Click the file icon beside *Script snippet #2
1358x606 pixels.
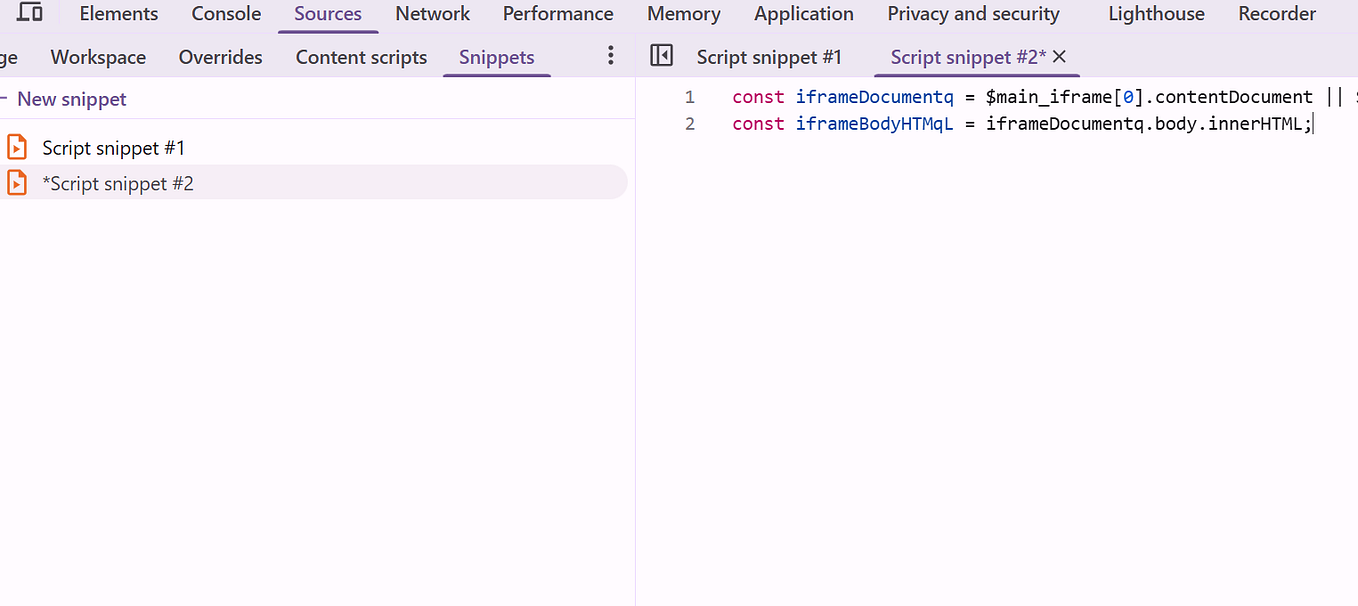pyautogui.click(x=17, y=182)
